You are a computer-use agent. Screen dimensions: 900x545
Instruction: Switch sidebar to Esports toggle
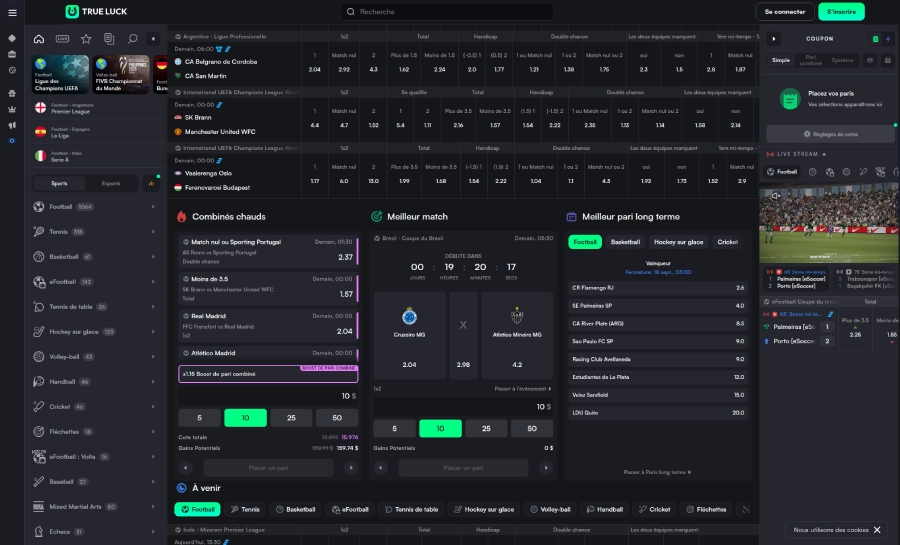coord(110,183)
